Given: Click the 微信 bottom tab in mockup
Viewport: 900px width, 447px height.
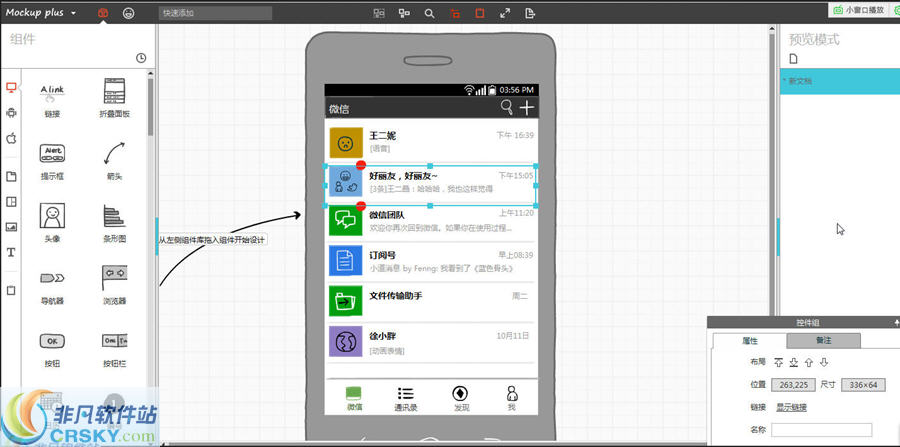Looking at the screenshot, I should [x=354, y=399].
